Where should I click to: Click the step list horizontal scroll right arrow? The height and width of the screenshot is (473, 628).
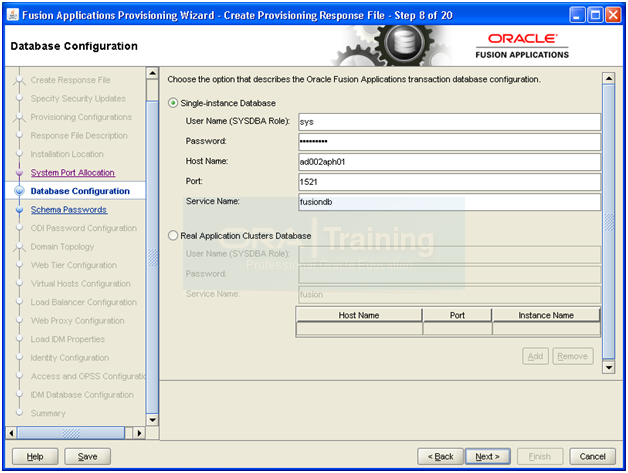(x=139, y=433)
